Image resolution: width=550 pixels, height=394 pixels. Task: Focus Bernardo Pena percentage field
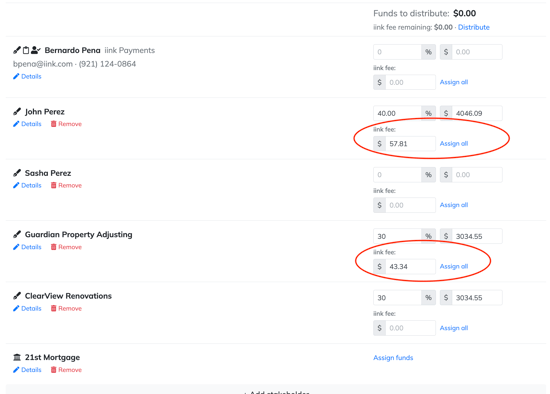coord(397,52)
